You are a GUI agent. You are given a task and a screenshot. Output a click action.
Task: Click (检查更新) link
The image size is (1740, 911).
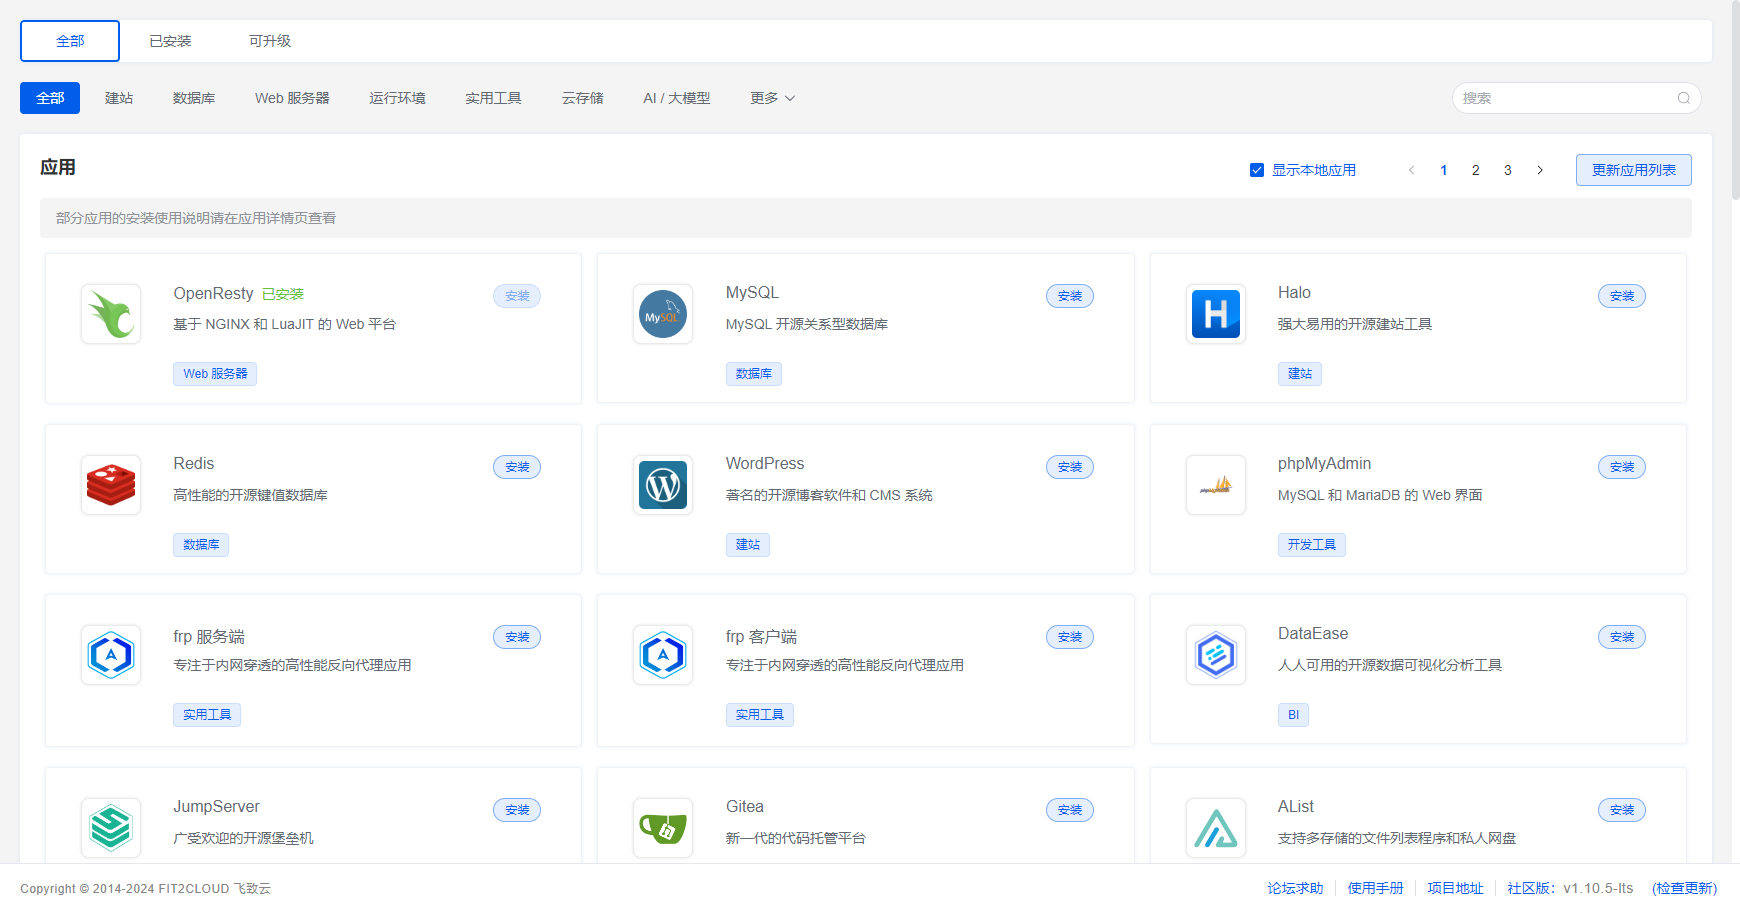click(x=1685, y=888)
